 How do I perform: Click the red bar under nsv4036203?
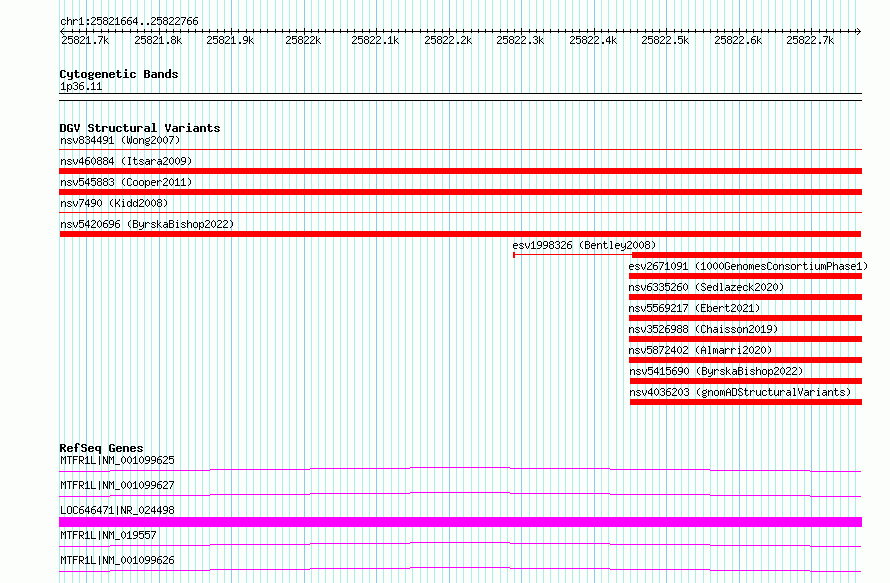pos(746,402)
